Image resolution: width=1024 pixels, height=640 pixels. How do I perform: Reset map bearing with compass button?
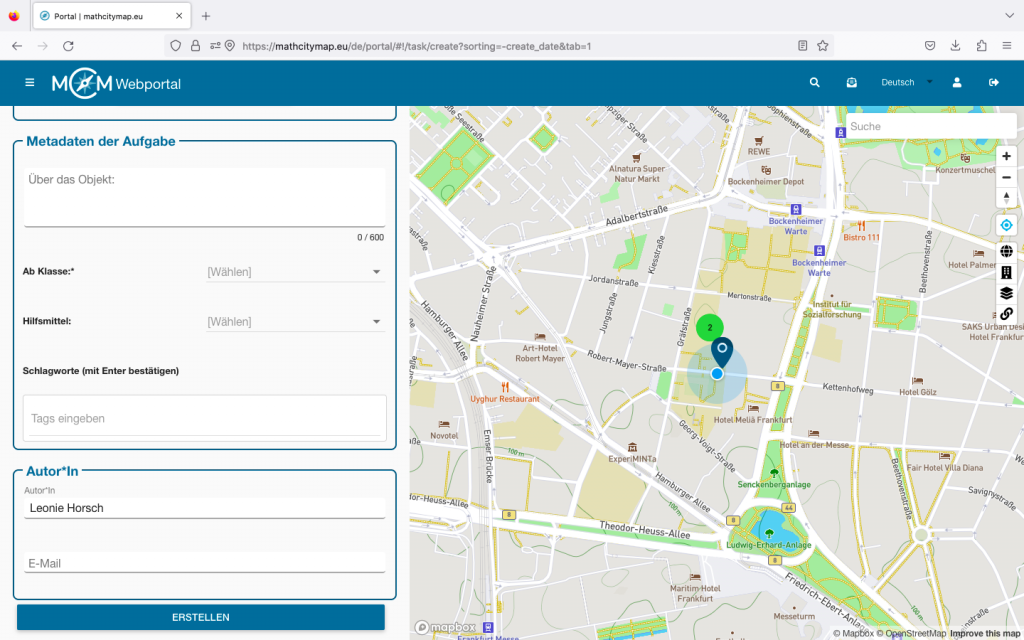pos(1006,198)
